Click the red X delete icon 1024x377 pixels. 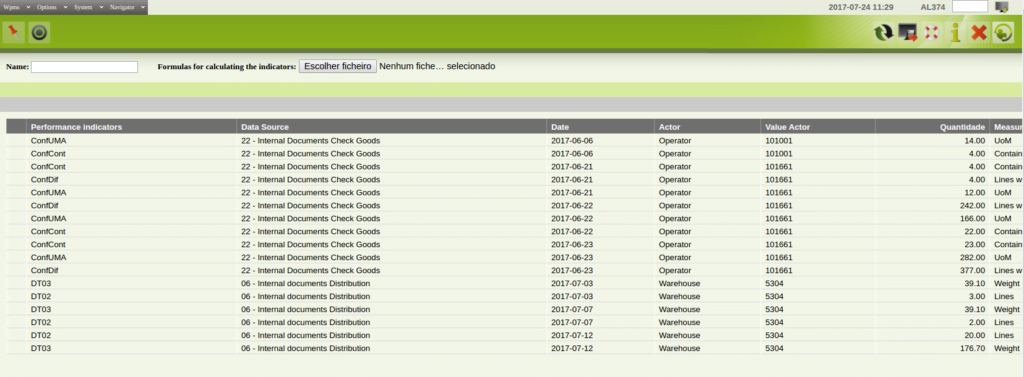[978, 33]
